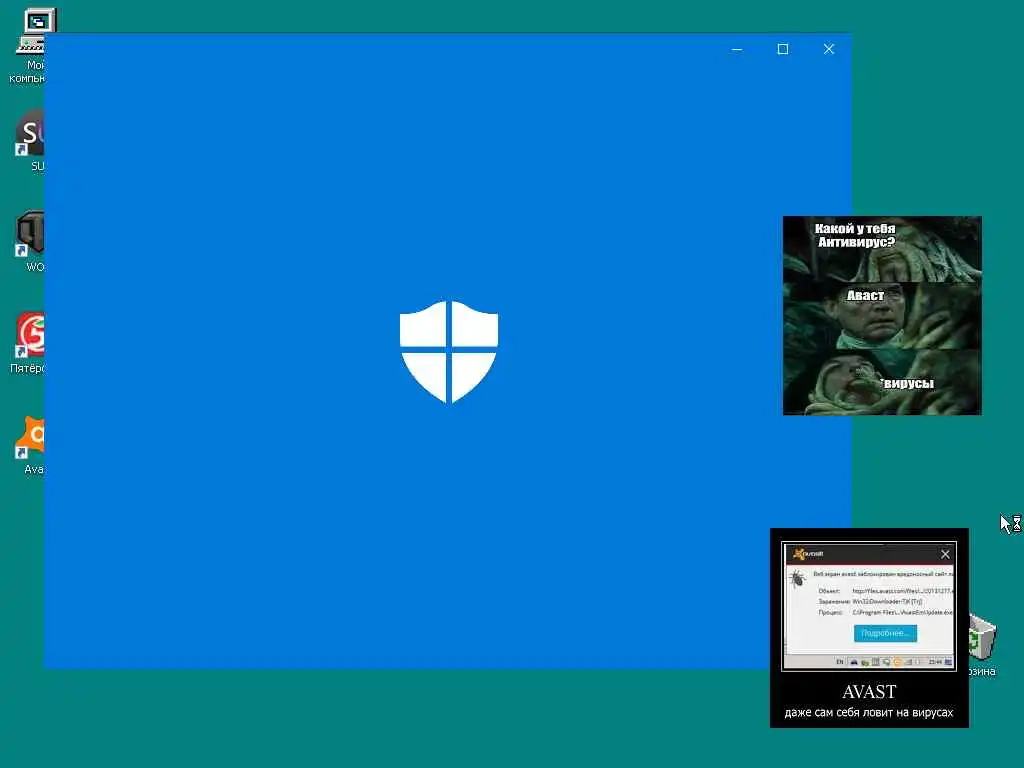Maximize the Windows Security window
Viewport: 1024px width, 768px height.
pyautogui.click(x=782, y=49)
